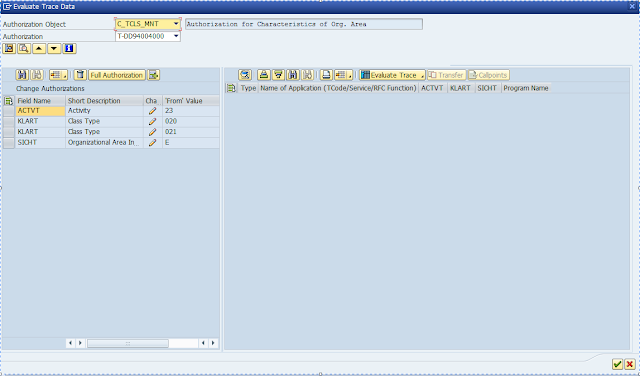Close the Evaluate Trace Data dialog
Image resolution: width=640 pixels, height=376 pixels.
pos(632,6)
